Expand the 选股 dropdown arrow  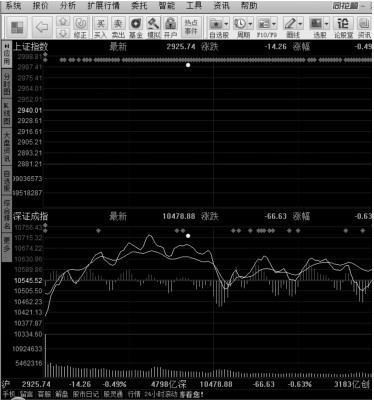326,24
